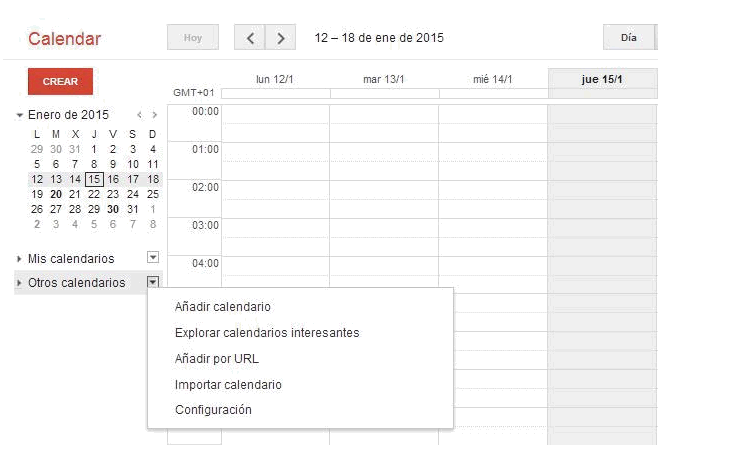Open Mis calendarios dropdown arrow menu
Image resolution: width=742 pixels, height=462 pixels.
click(152, 258)
